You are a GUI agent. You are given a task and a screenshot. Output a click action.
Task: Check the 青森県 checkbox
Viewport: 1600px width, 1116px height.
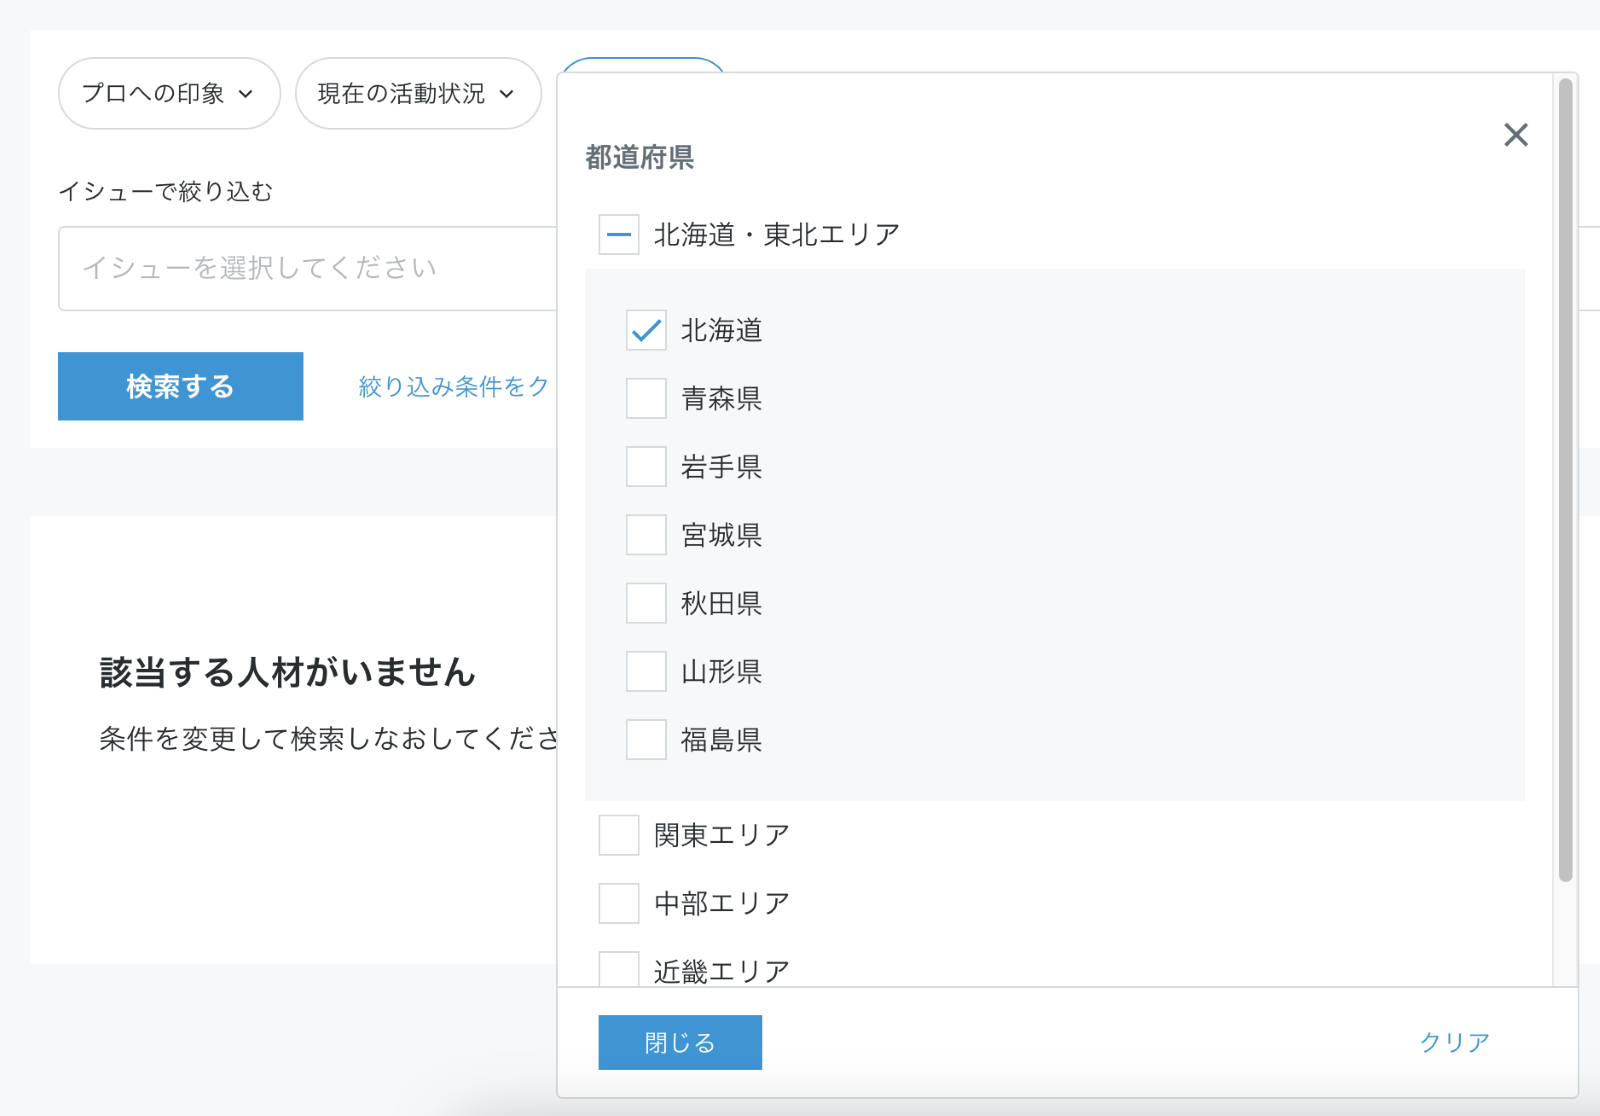(x=646, y=398)
